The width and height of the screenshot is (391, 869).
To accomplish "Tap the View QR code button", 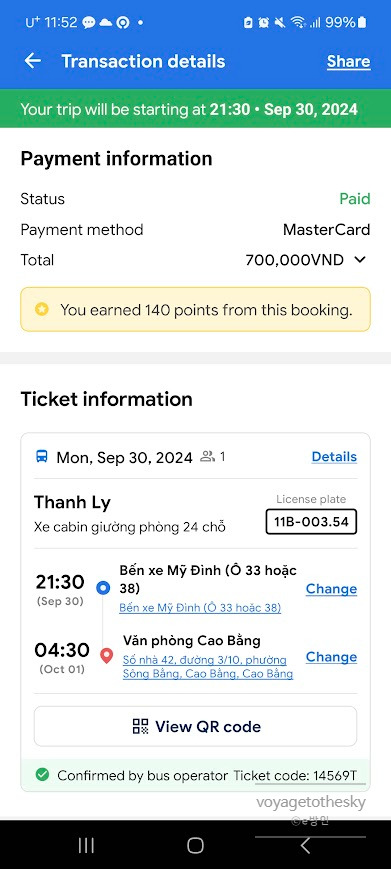I will (196, 726).
